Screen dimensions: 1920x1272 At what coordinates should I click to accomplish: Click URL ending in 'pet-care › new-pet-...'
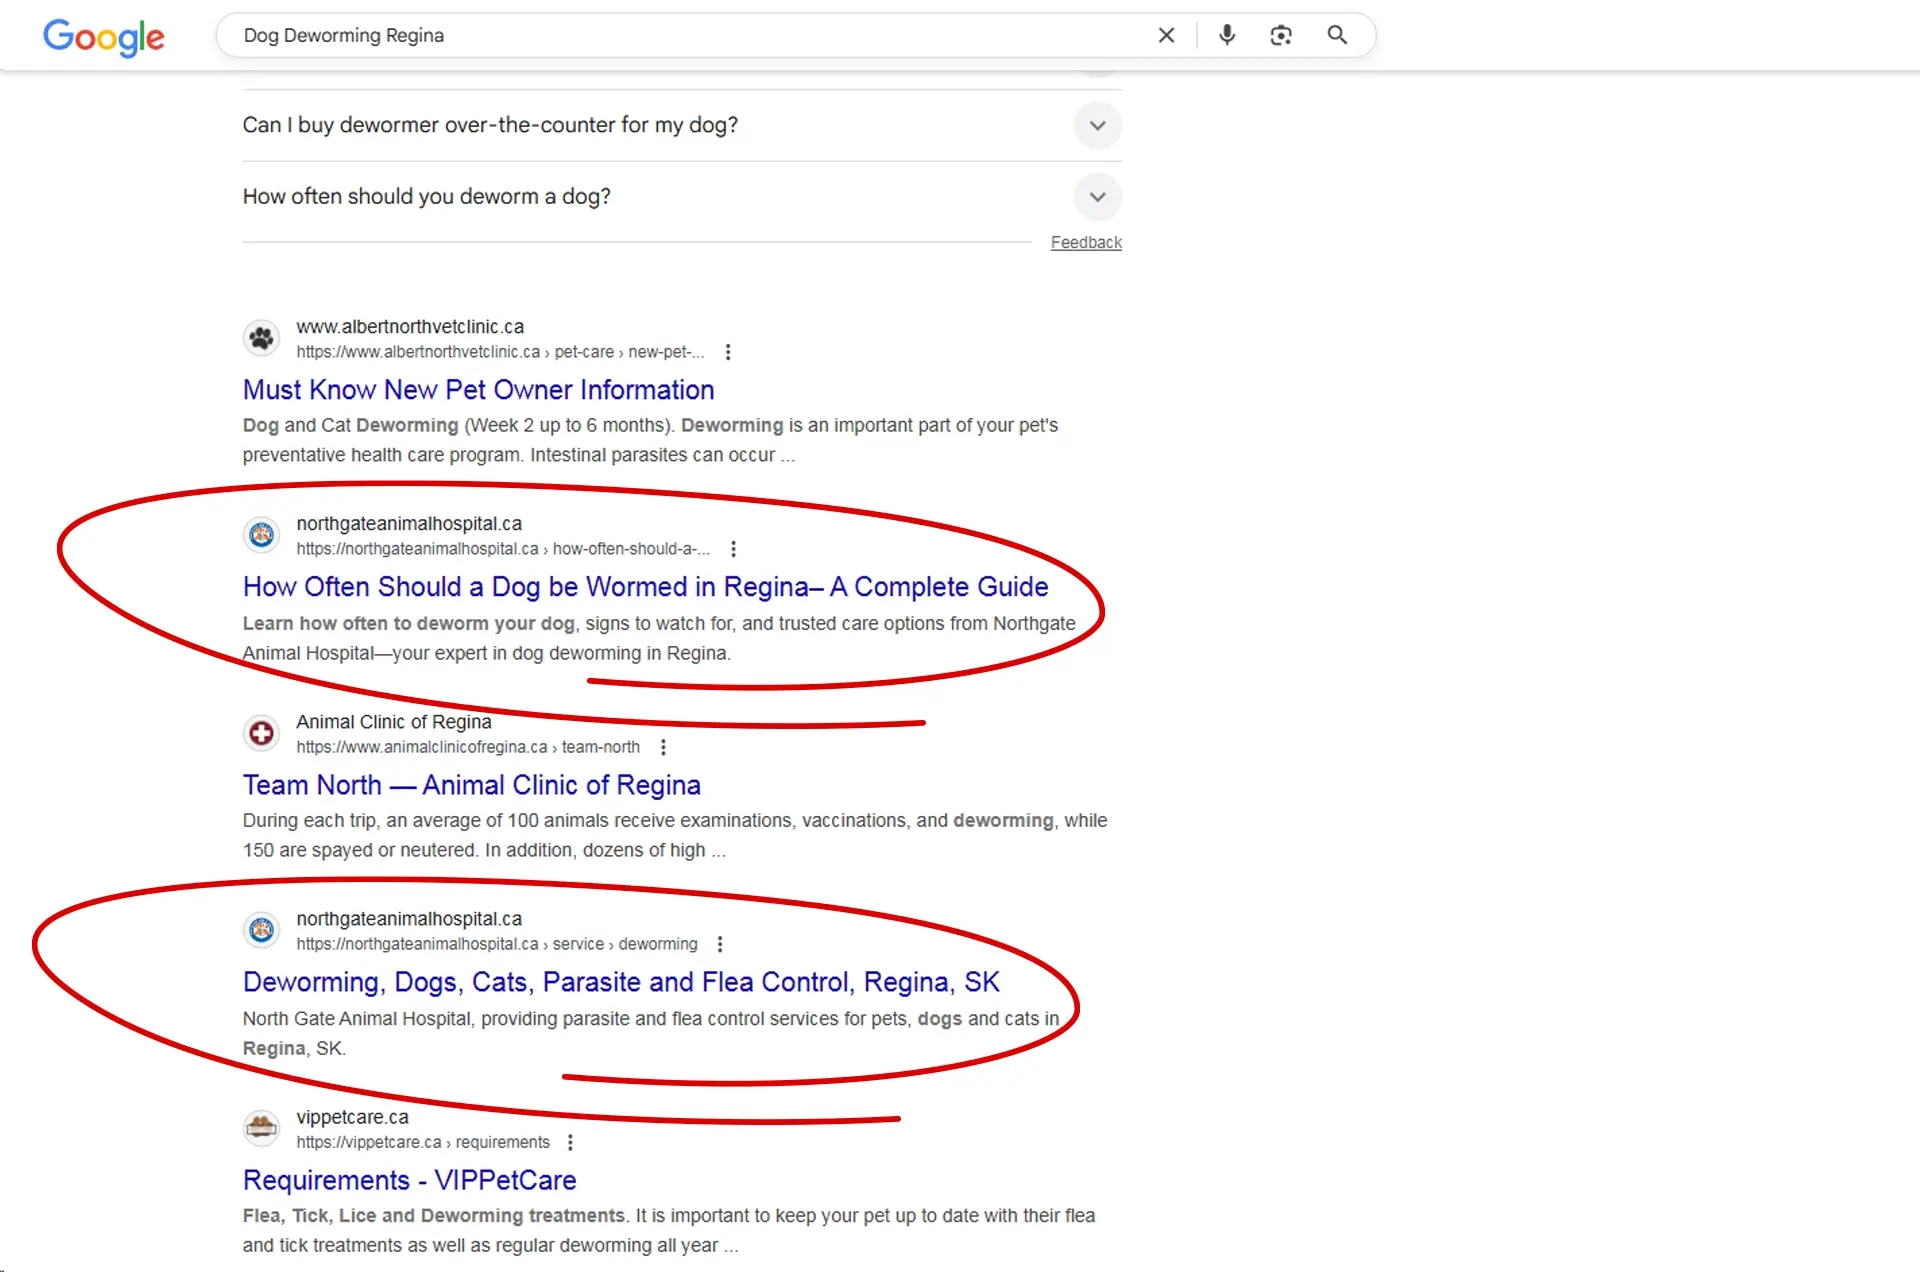click(x=500, y=352)
